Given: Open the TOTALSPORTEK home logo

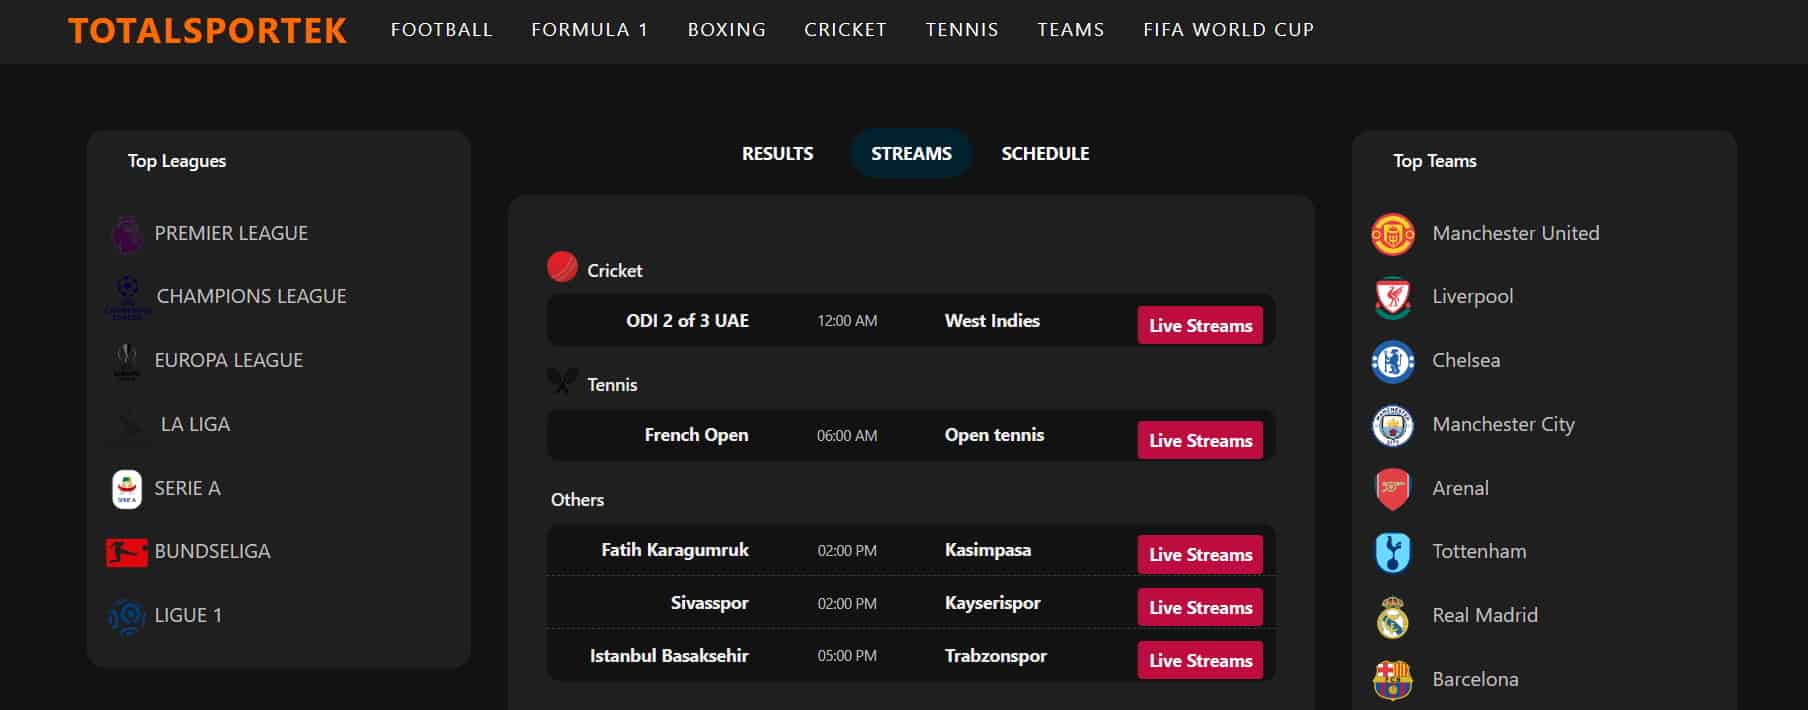Looking at the screenshot, I should 208,30.
